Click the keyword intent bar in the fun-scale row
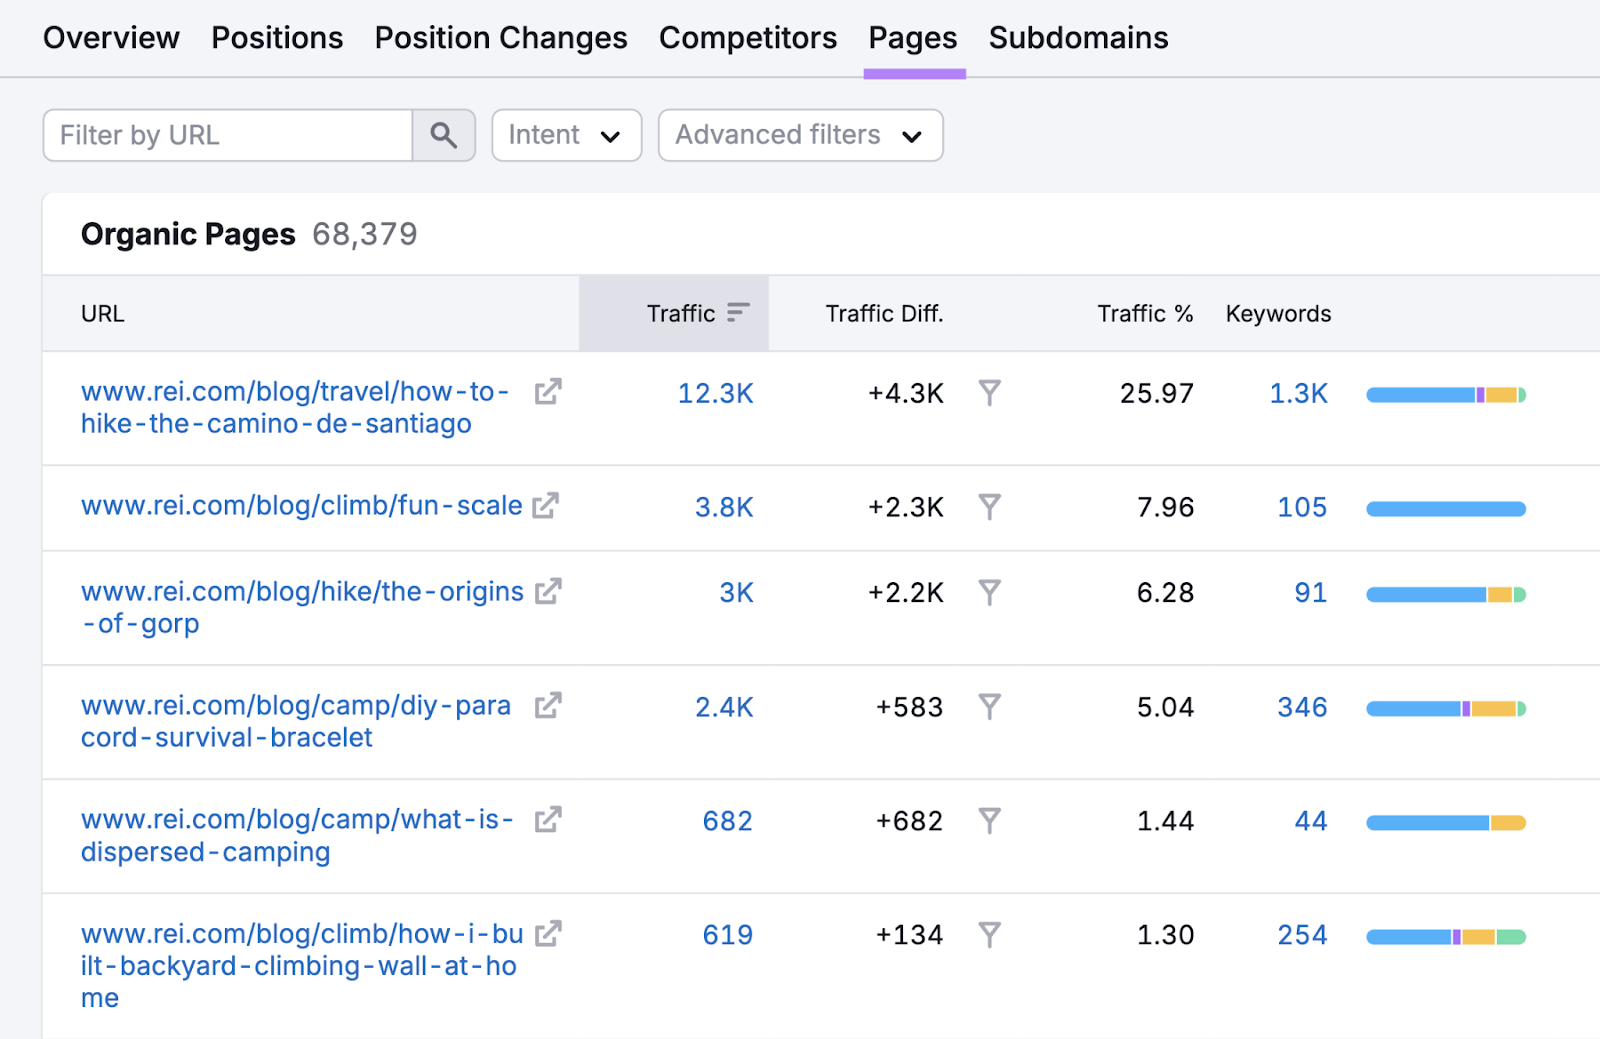This screenshot has height=1039, width=1600. point(1445,508)
